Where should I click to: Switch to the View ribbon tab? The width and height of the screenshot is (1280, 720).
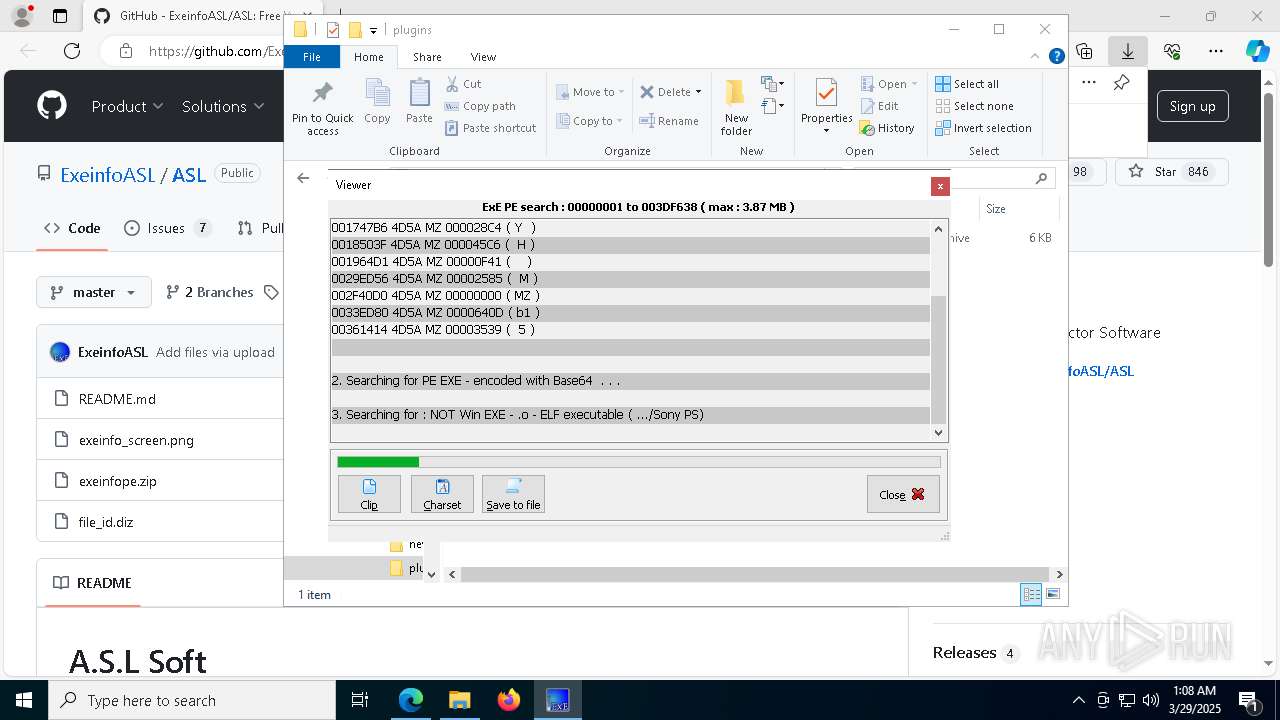pos(483,57)
